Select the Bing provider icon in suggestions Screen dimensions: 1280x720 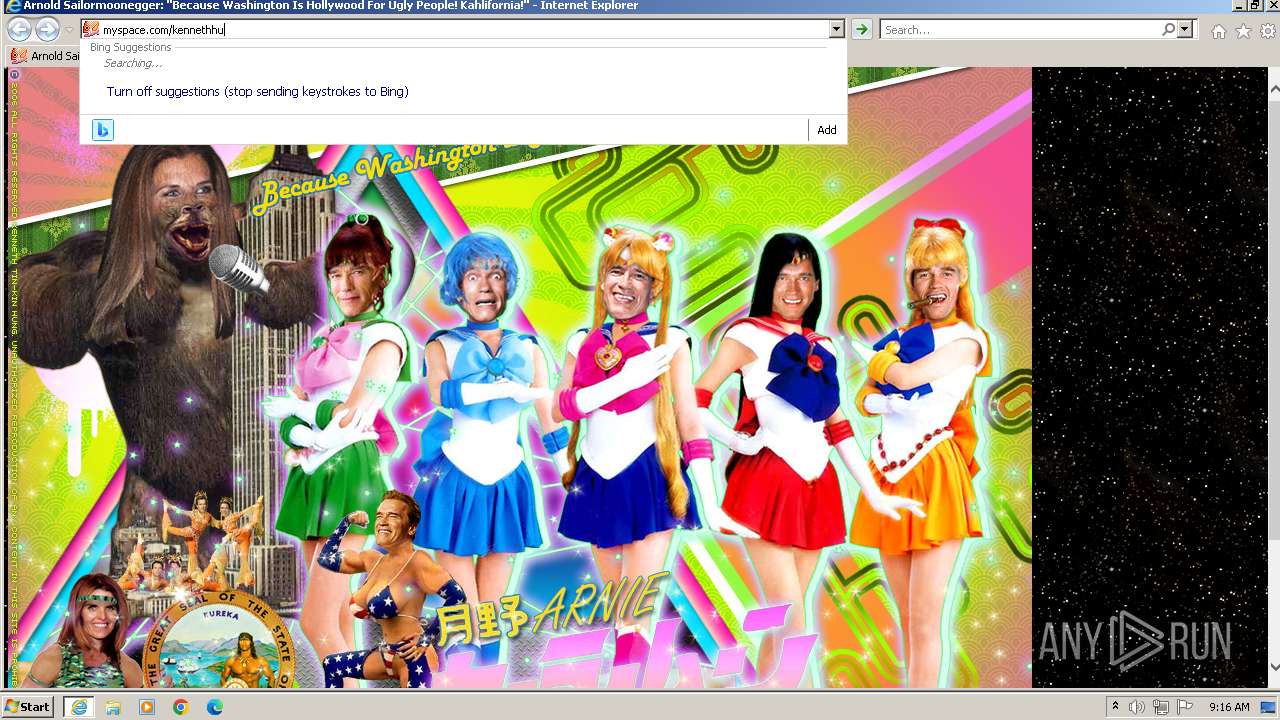(102, 130)
